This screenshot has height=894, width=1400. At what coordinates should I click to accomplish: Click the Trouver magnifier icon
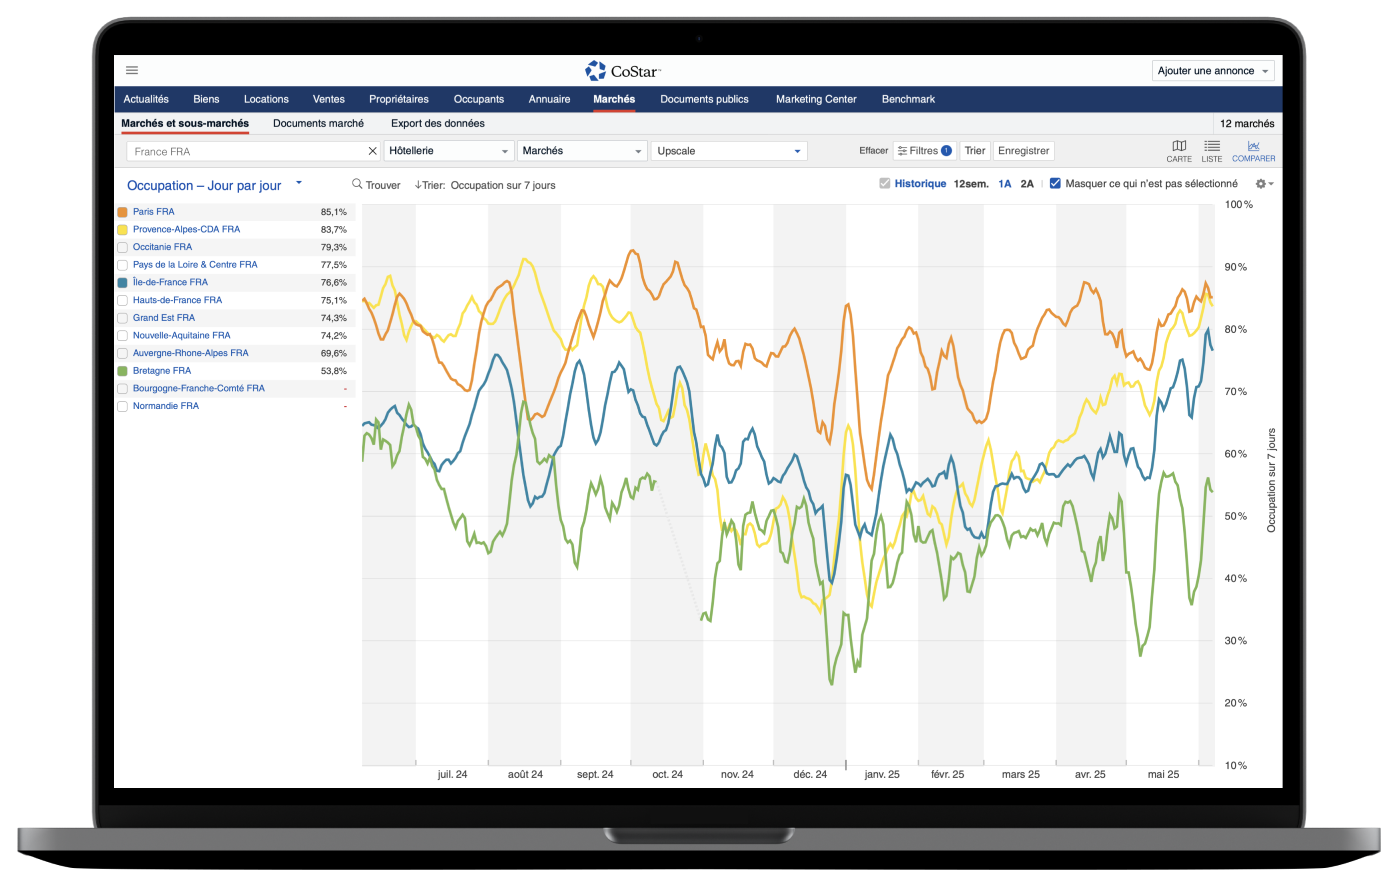(x=357, y=185)
